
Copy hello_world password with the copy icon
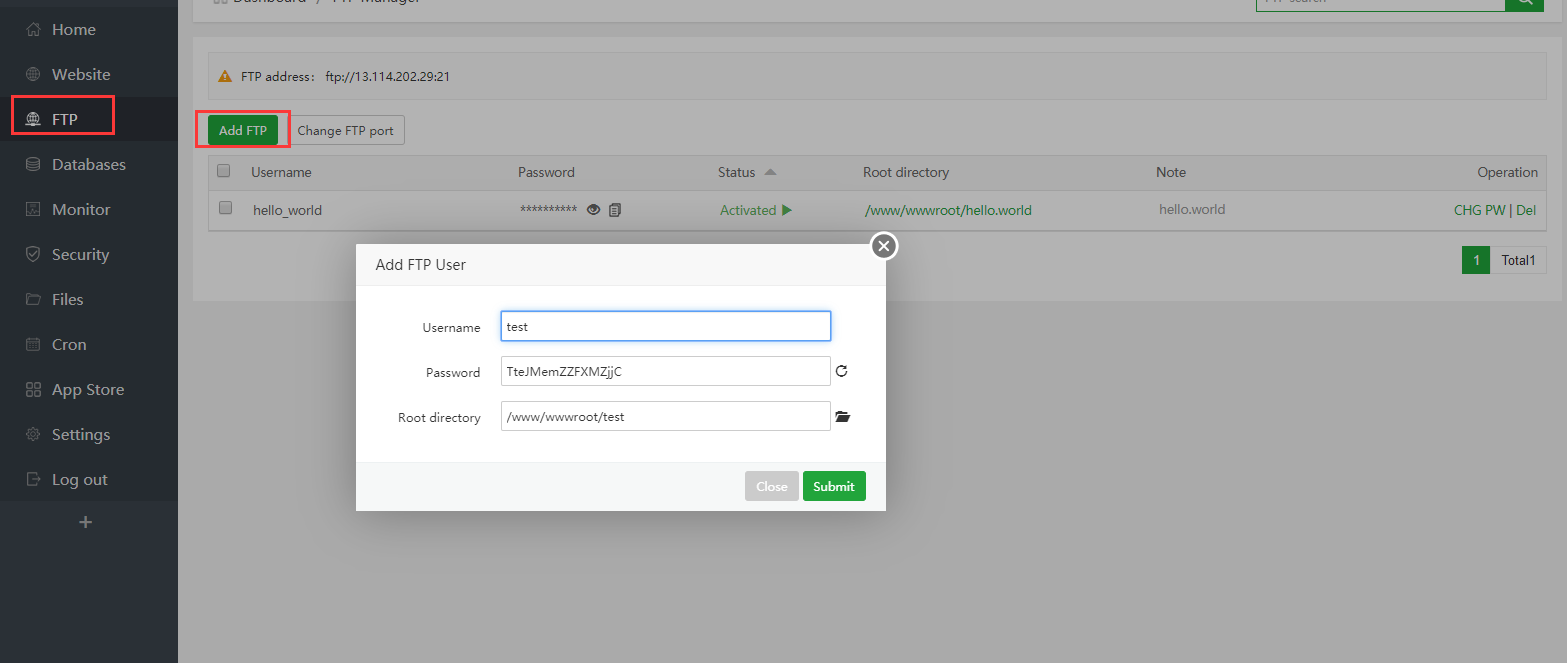(x=615, y=210)
